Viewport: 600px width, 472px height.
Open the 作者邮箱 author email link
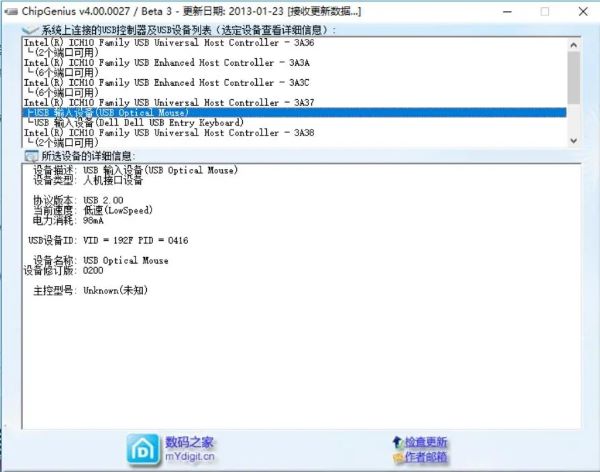(x=426, y=457)
